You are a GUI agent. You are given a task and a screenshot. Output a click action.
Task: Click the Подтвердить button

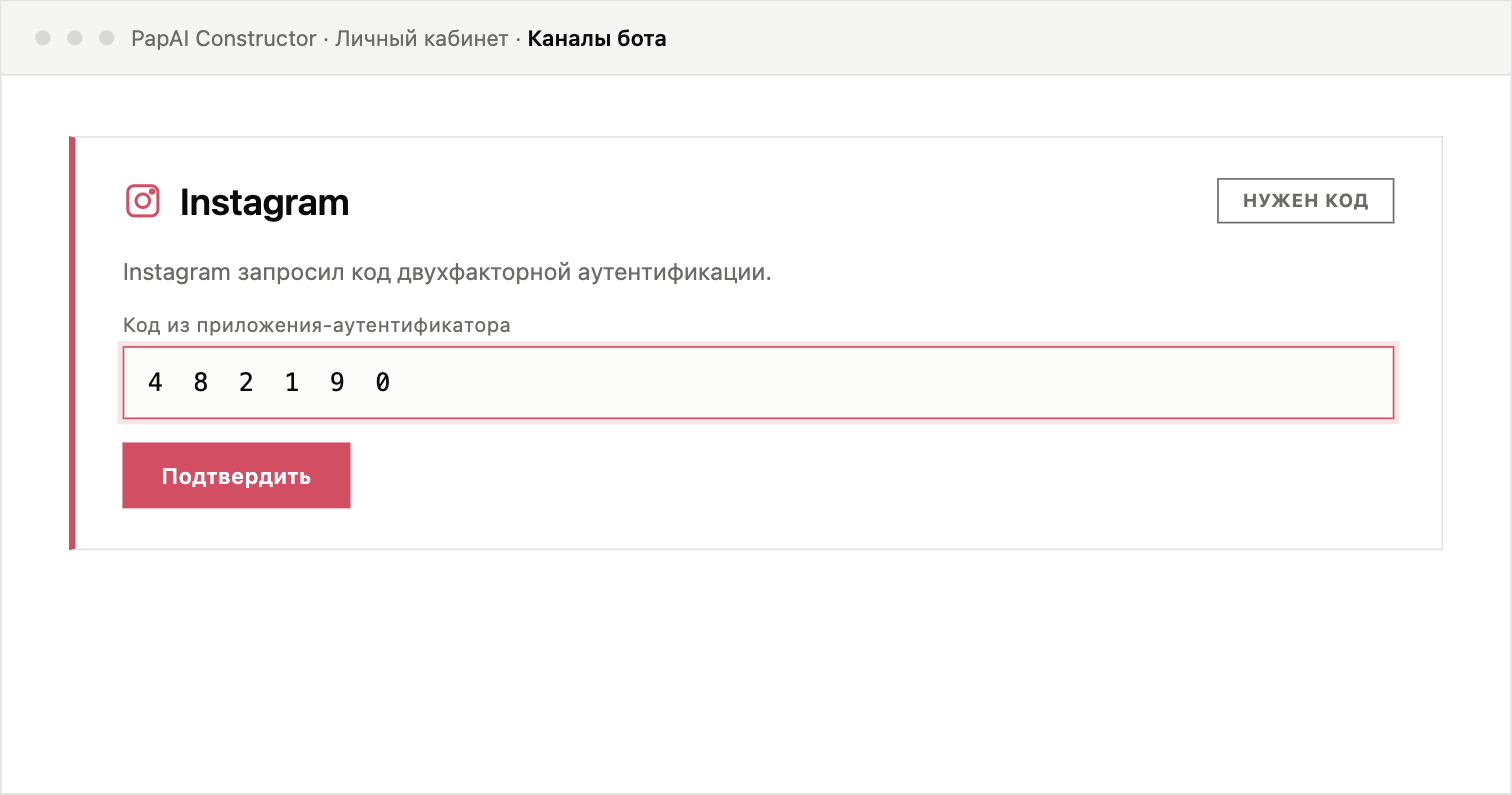click(x=236, y=476)
